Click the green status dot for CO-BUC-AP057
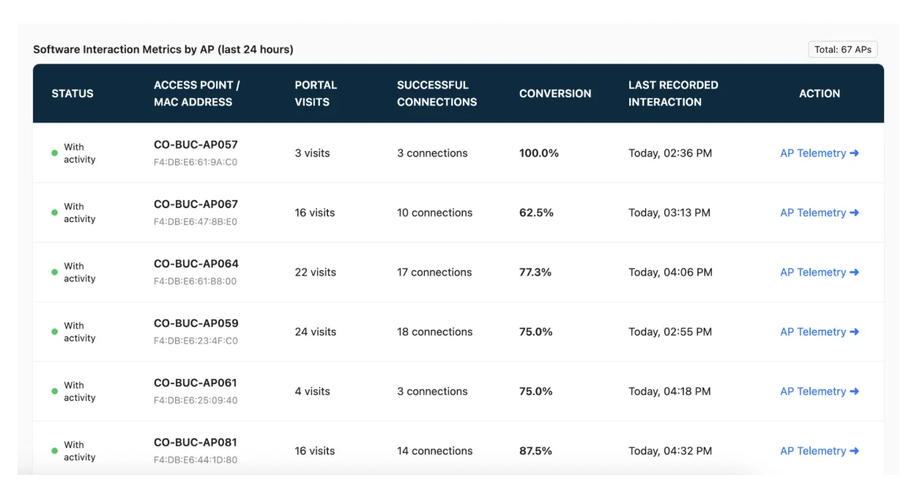The image size is (920, 494). 55,153
